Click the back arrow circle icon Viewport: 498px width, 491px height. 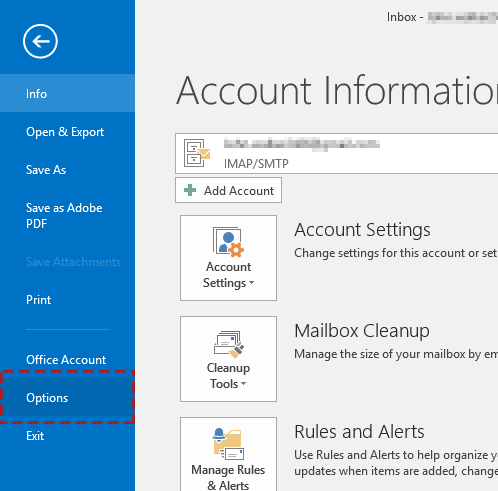click(x=40, y=41)
